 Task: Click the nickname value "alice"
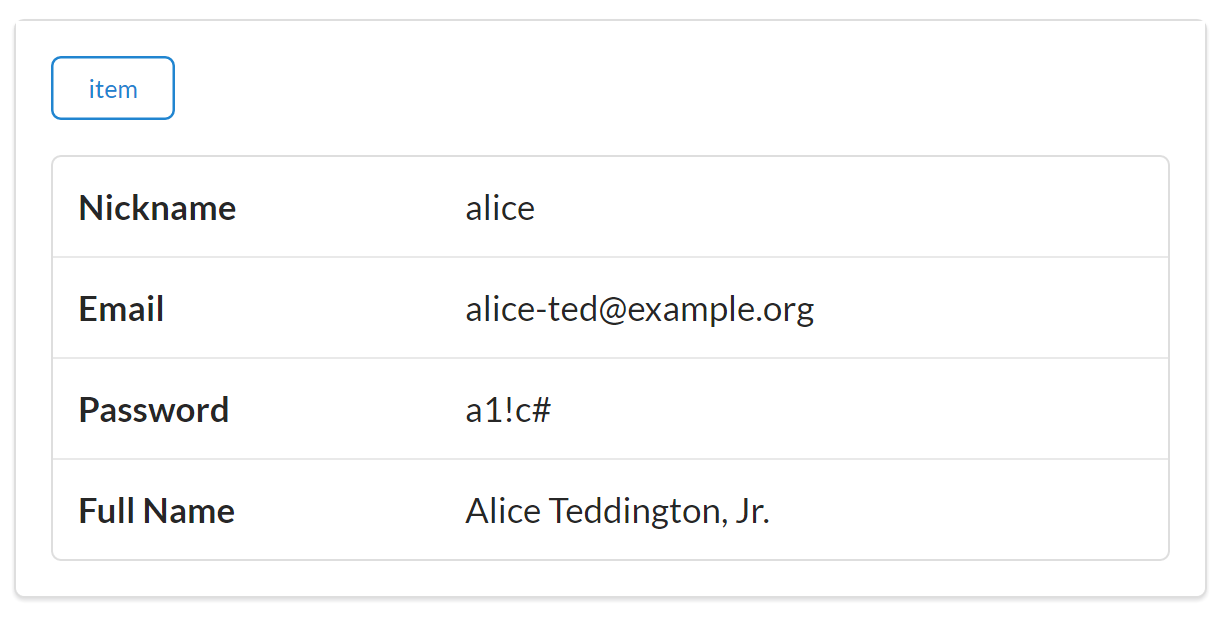(499, 208)
